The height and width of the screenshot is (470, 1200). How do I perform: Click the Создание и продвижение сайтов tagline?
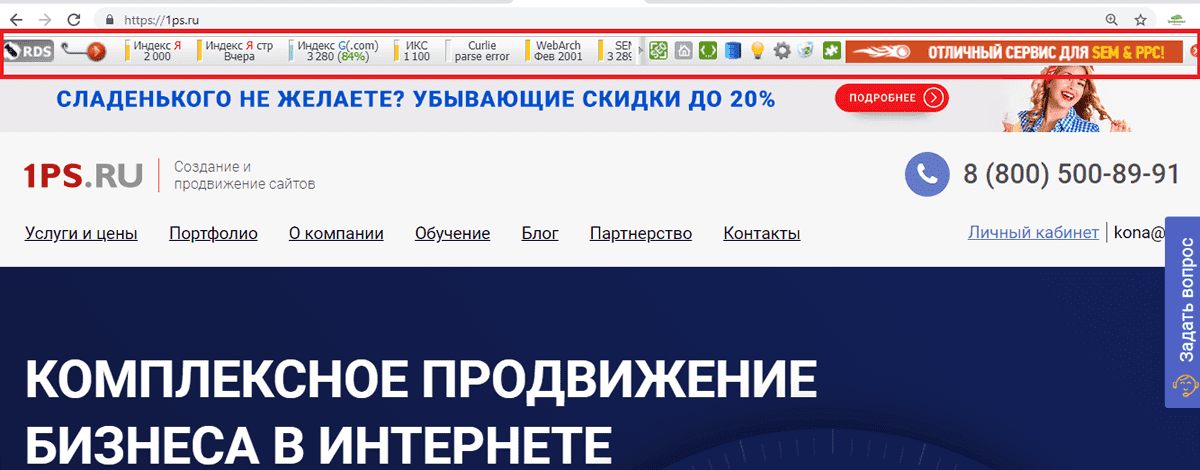click(x=244, y=175)
